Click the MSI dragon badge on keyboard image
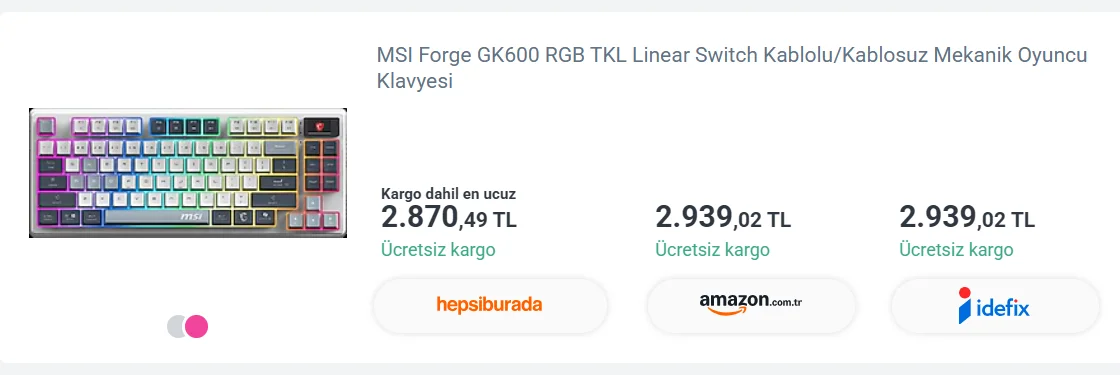This screenshot has width=1120, height=375. [320, 126]
